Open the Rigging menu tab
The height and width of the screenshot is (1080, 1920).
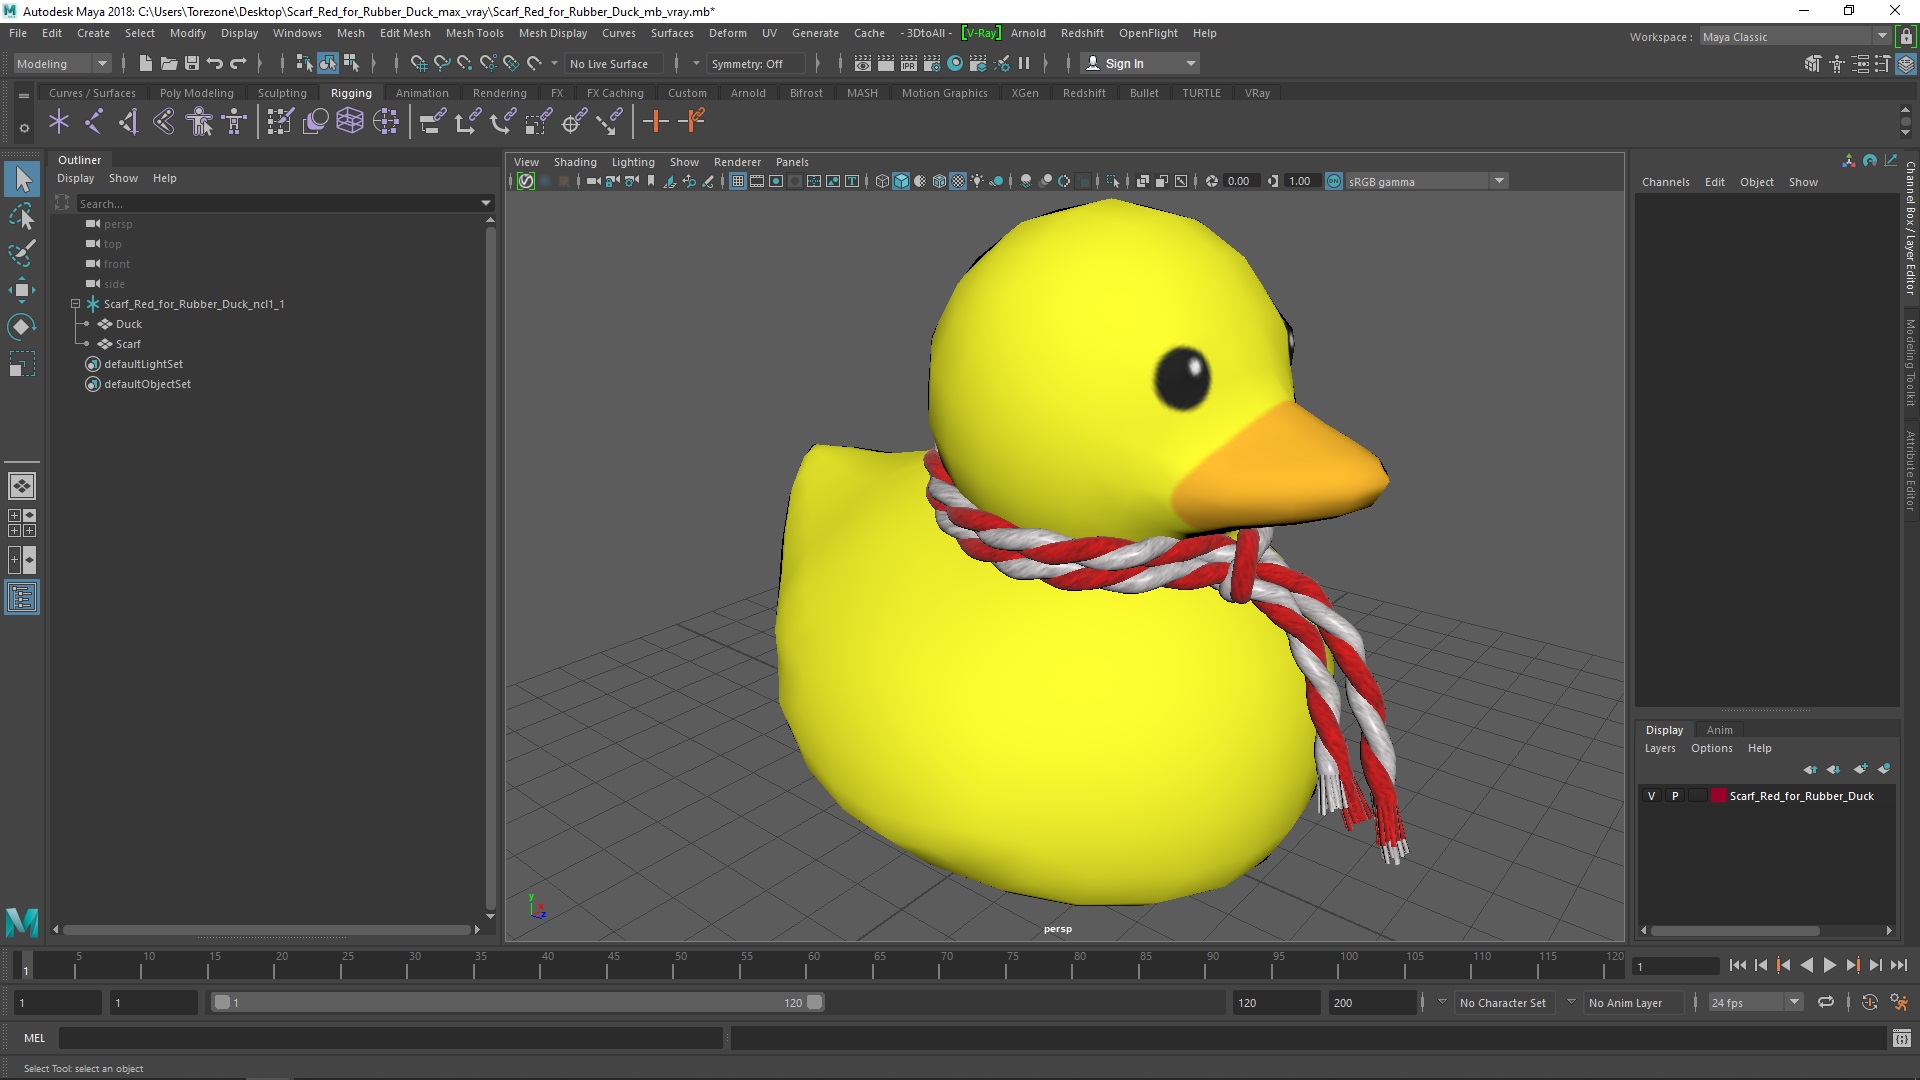[x=351, y=92]
